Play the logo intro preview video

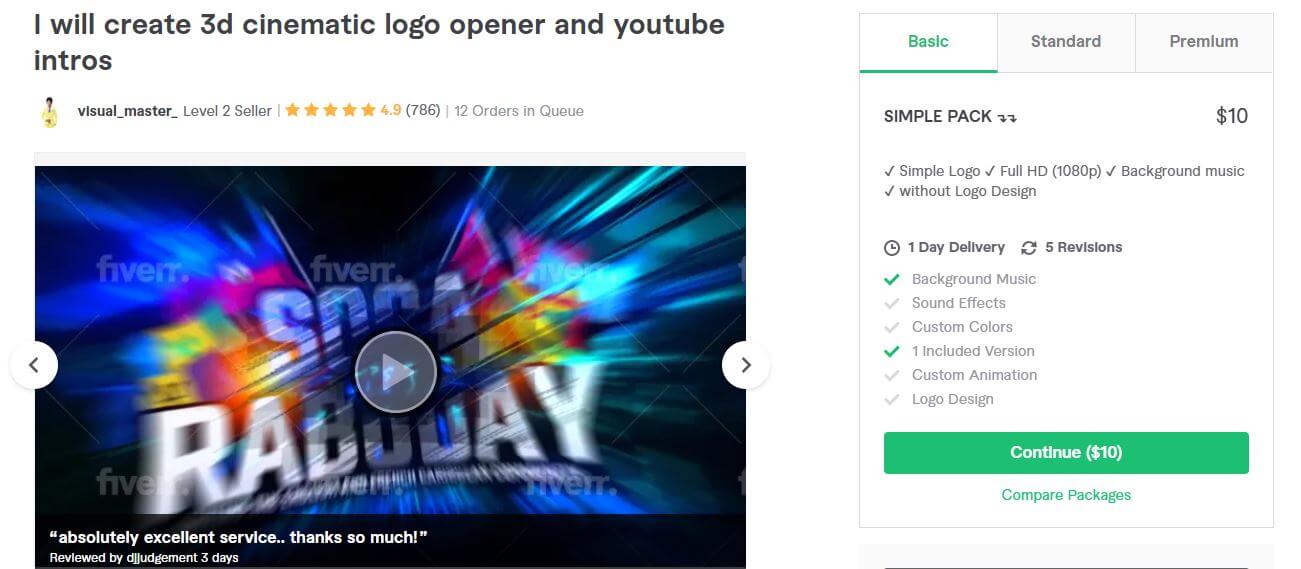(396, 372)
